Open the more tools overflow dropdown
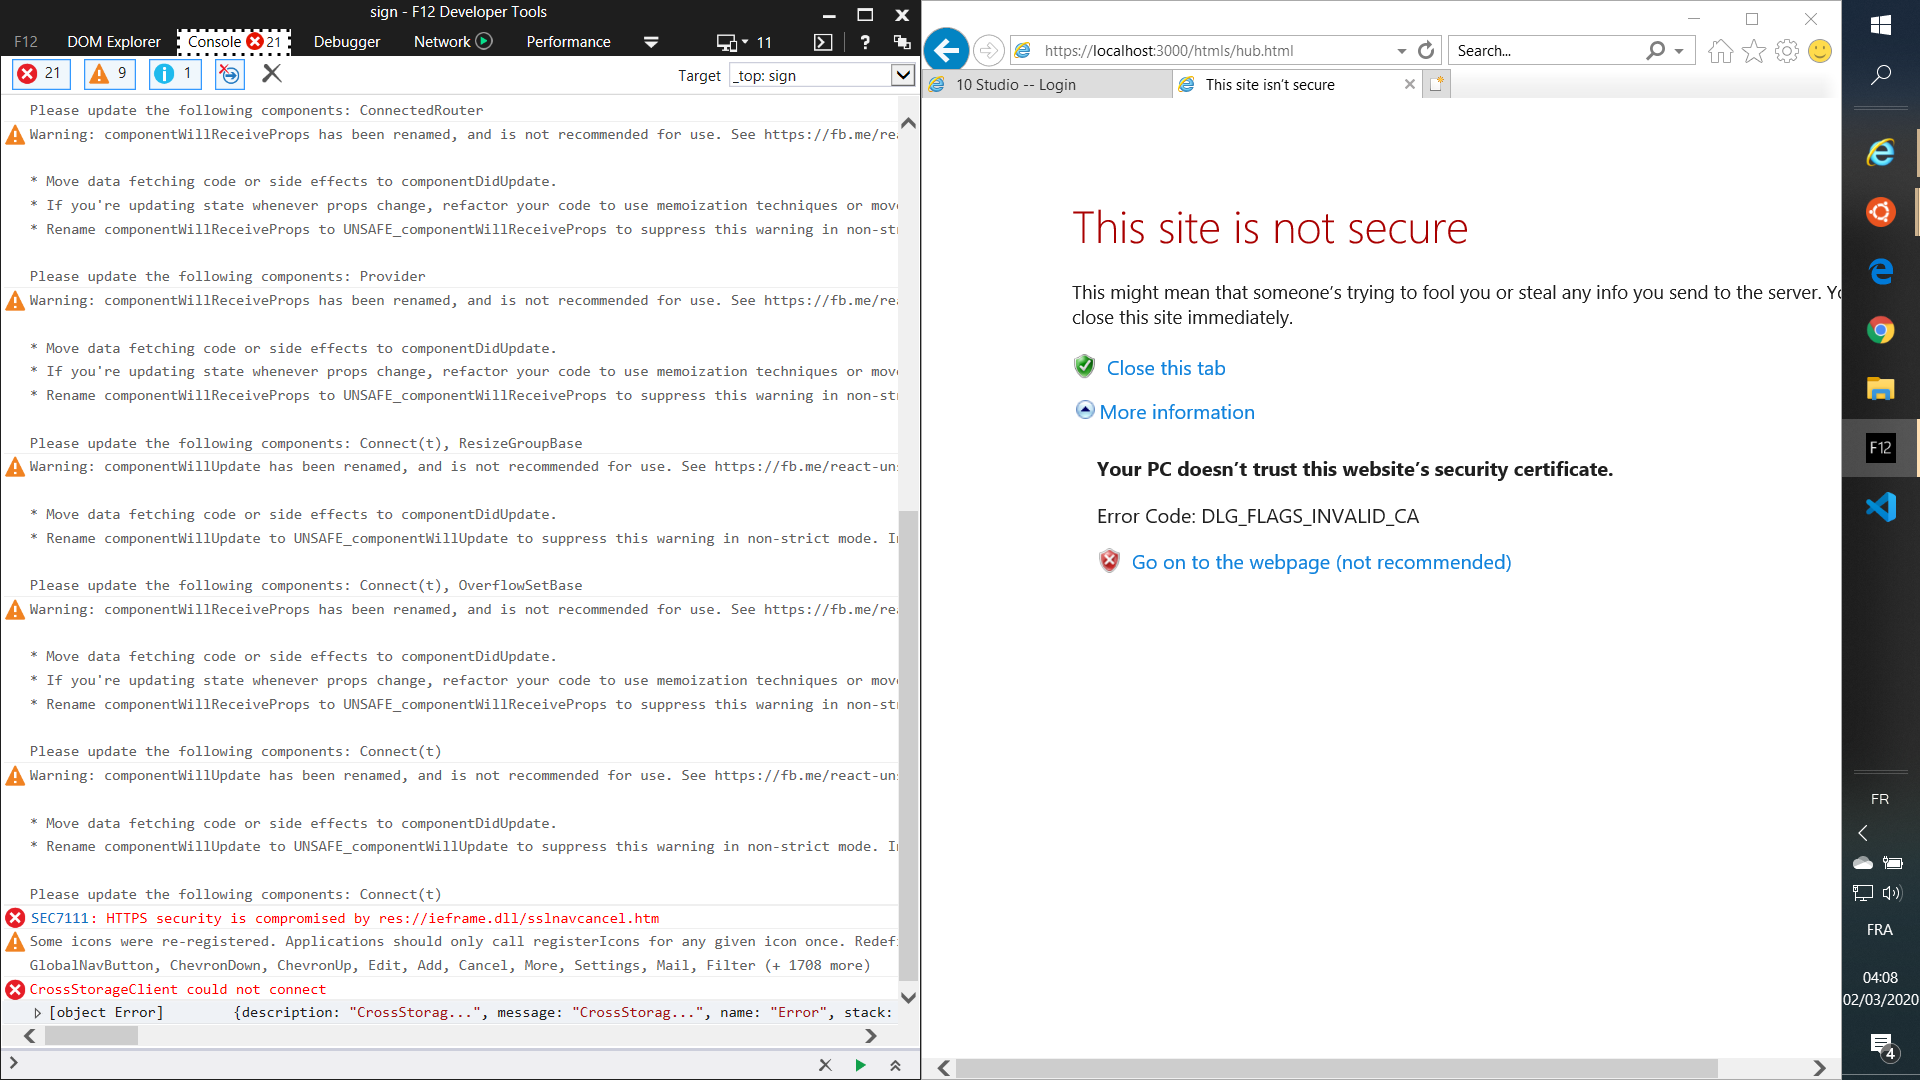This screenshot has height=1080, width=1920. (x=651, y=42)
